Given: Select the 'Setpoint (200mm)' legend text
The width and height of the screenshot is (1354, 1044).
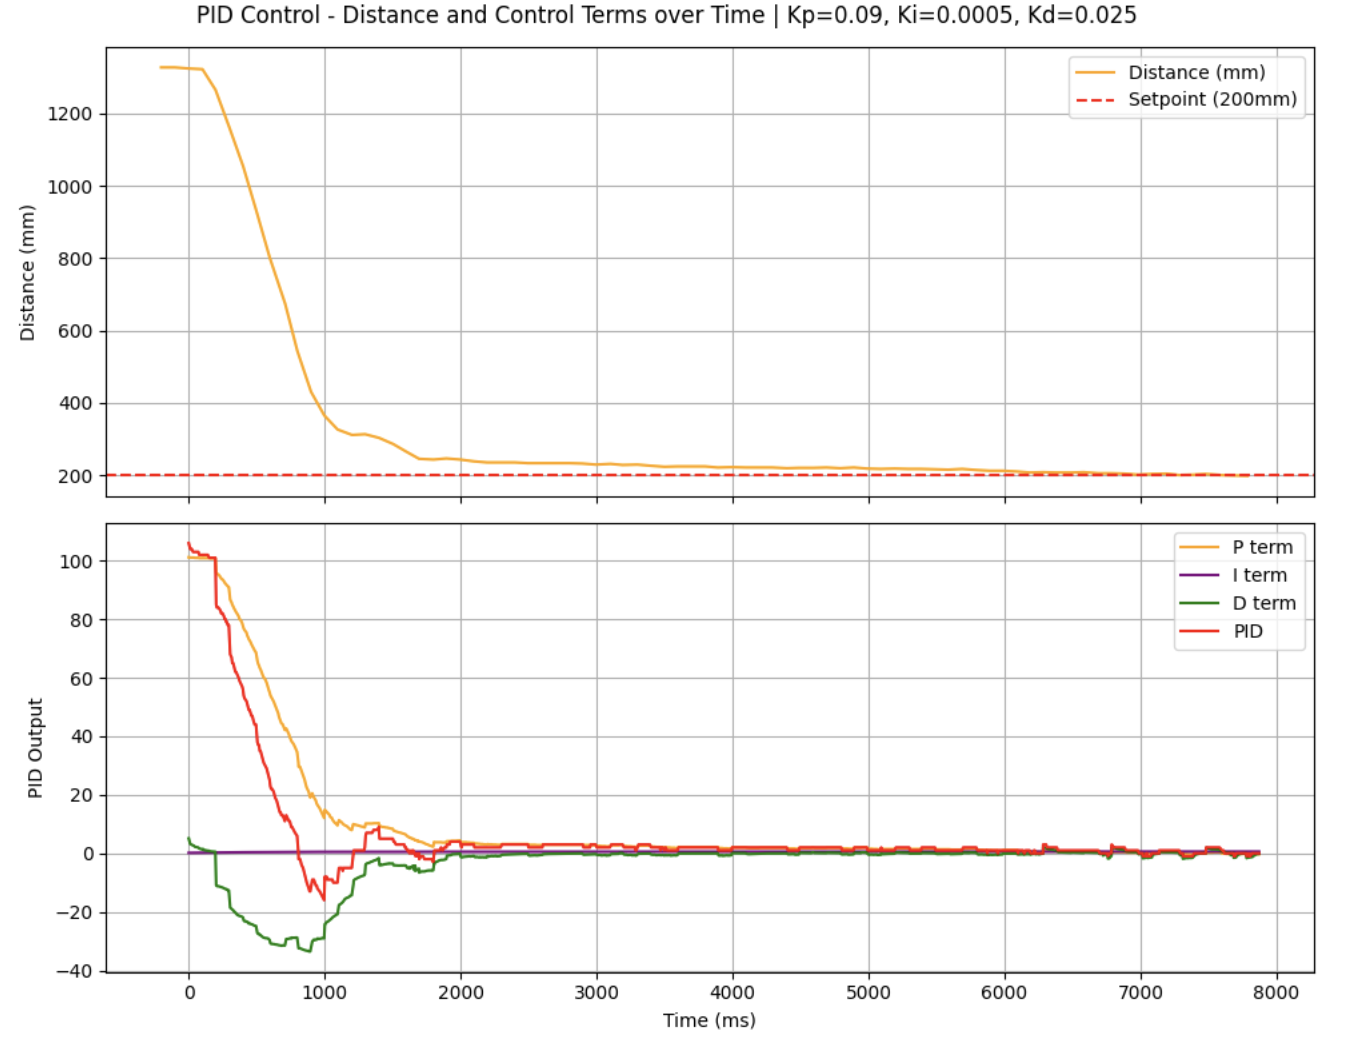Looking at the screenshot, I should [x=1212, y=99].
